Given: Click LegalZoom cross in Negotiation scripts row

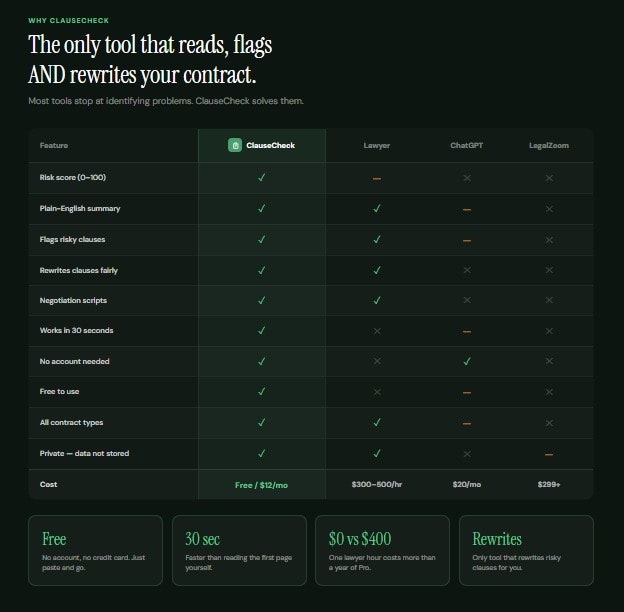Looking at the screenshot, I should click(549, 300).
